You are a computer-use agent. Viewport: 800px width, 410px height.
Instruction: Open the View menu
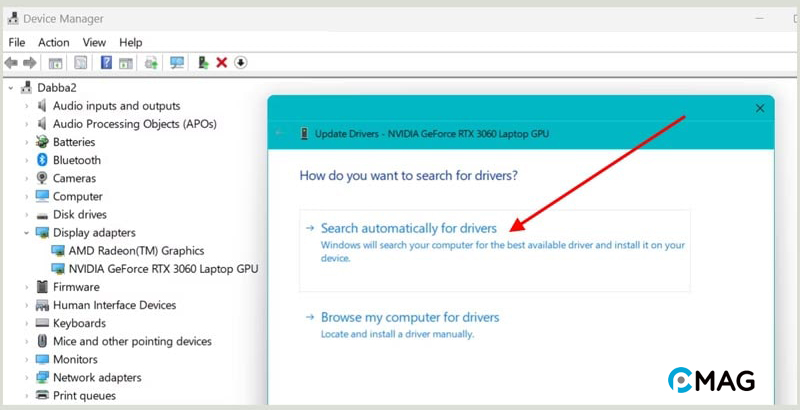(x=95, y=42)
